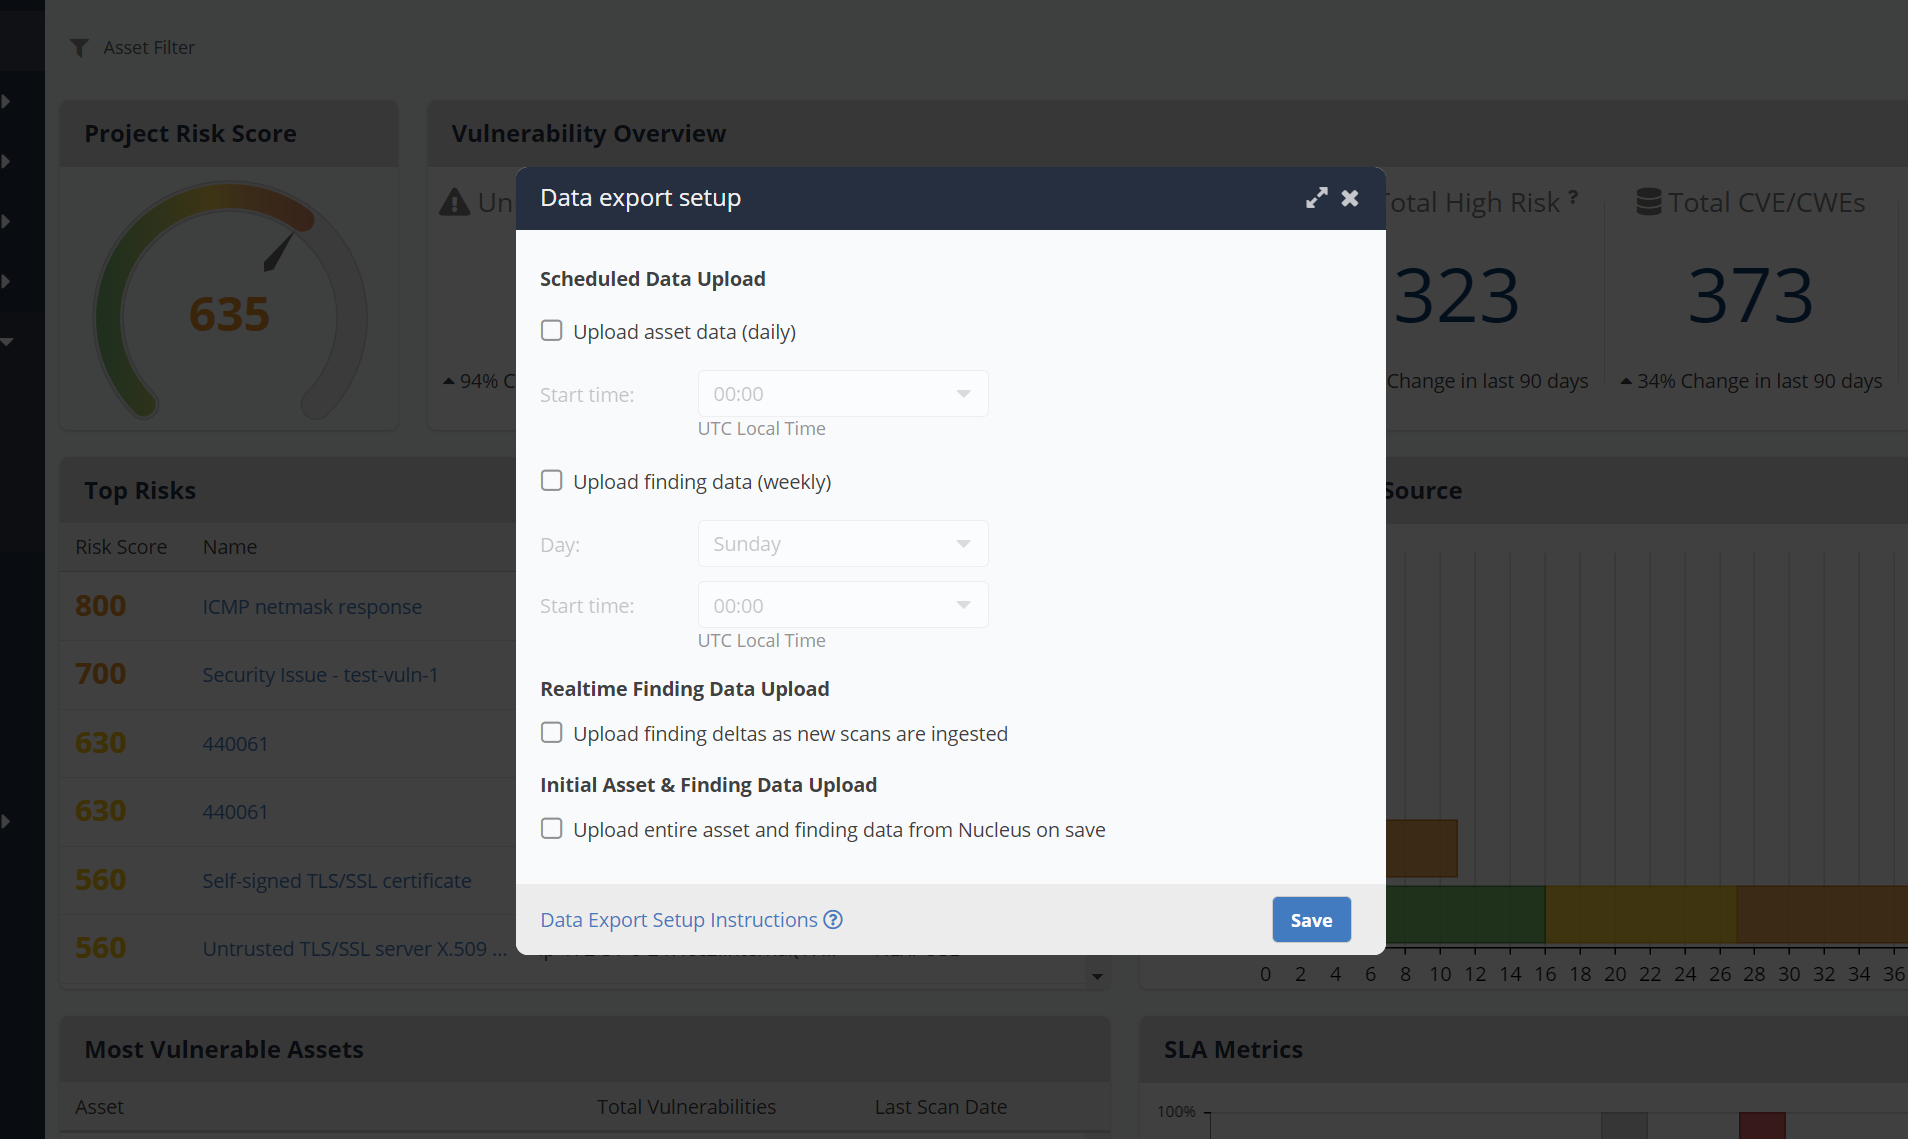Open the help tooltip beside Total High Risk
This screenshot has height=1139, width=1908.
1572,196
